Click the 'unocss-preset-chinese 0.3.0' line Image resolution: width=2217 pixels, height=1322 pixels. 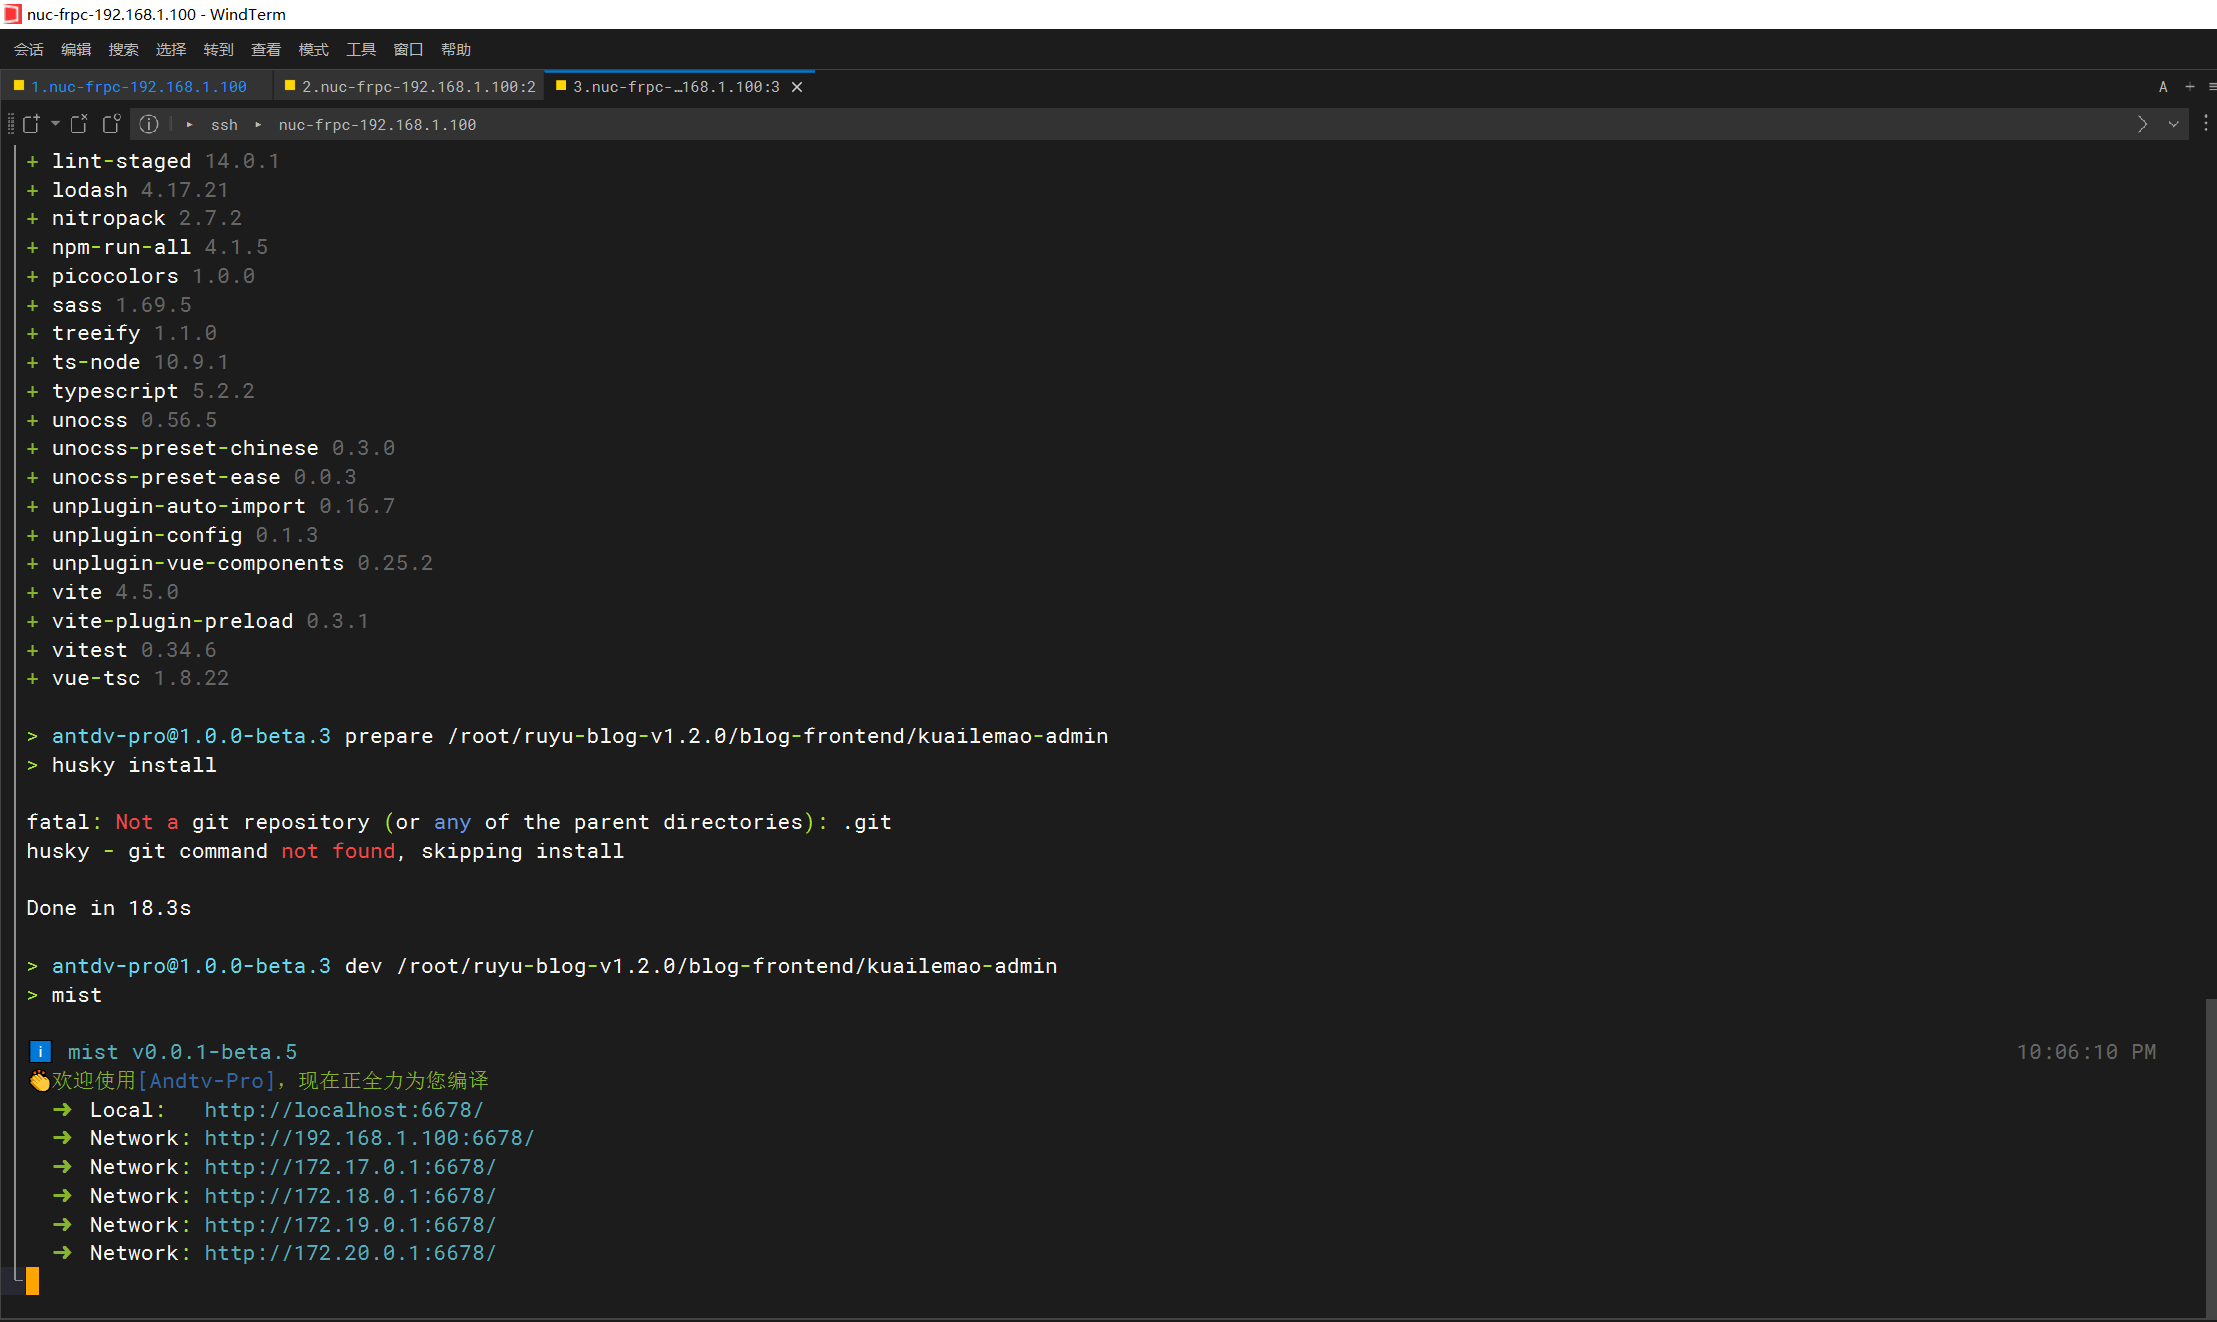[211, 448]
